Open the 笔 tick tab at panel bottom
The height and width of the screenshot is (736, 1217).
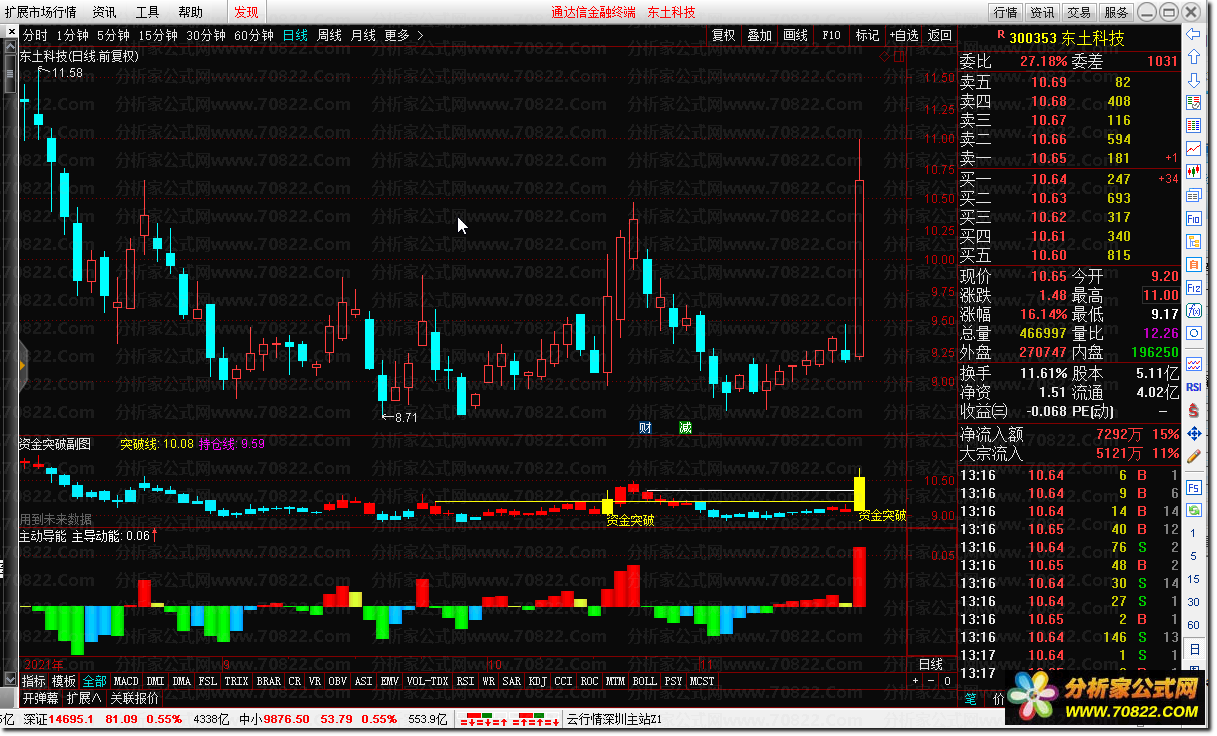[971, 699]
